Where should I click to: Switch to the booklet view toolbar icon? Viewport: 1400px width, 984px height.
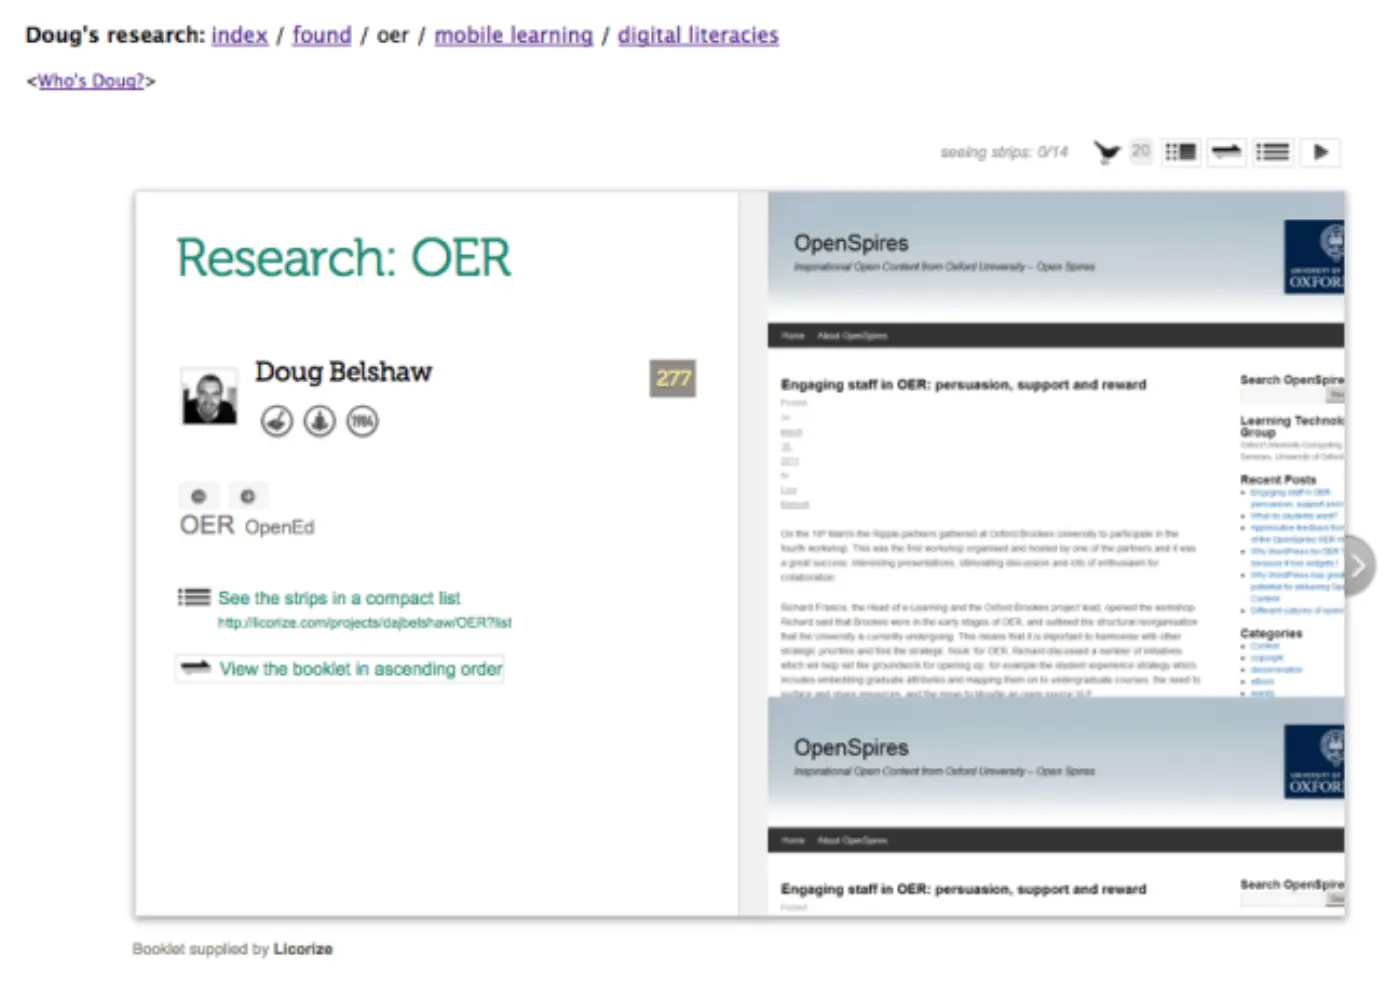[x=1181, y=152]
